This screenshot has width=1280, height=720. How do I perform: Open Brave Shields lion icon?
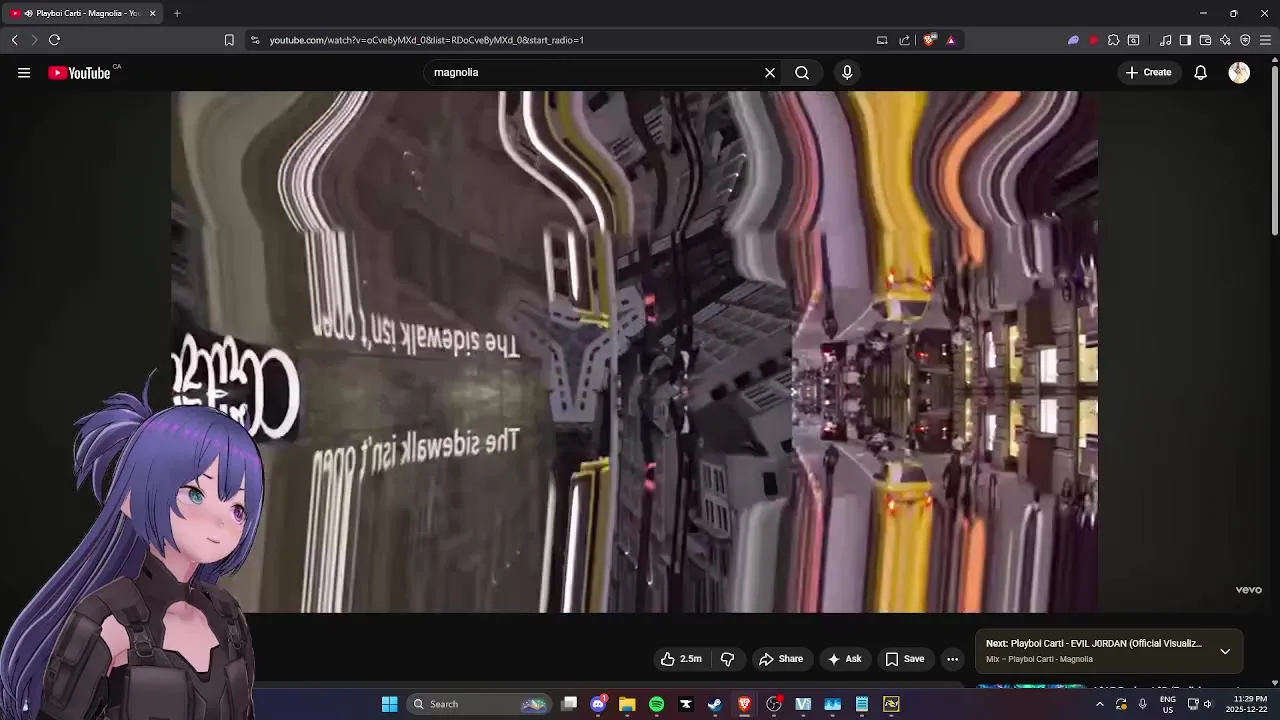[x=930, y=40]
